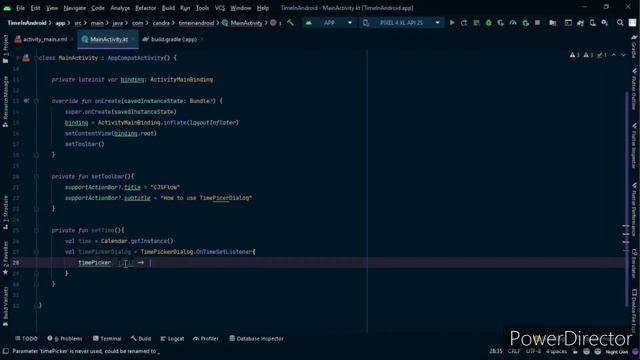Jump to next highlighted error arrow

(623, 55)
